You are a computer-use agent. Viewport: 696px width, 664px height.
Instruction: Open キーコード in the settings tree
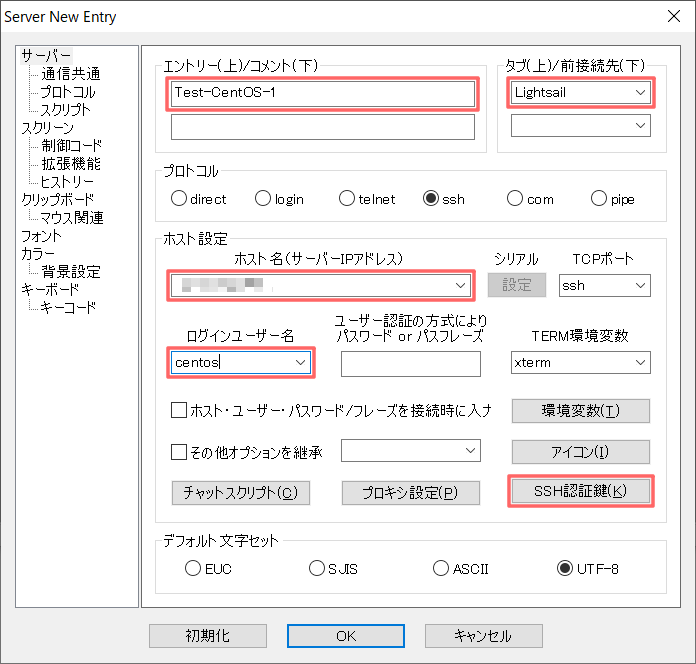click(68, 308)
